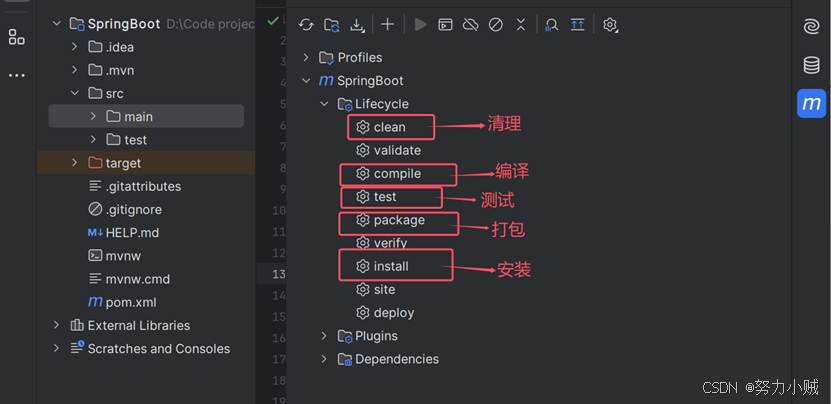Open more tool windows ellipsis in sidebar
Image resolution: width=831 pixels, height=404 pixels.
click(16, 75)
